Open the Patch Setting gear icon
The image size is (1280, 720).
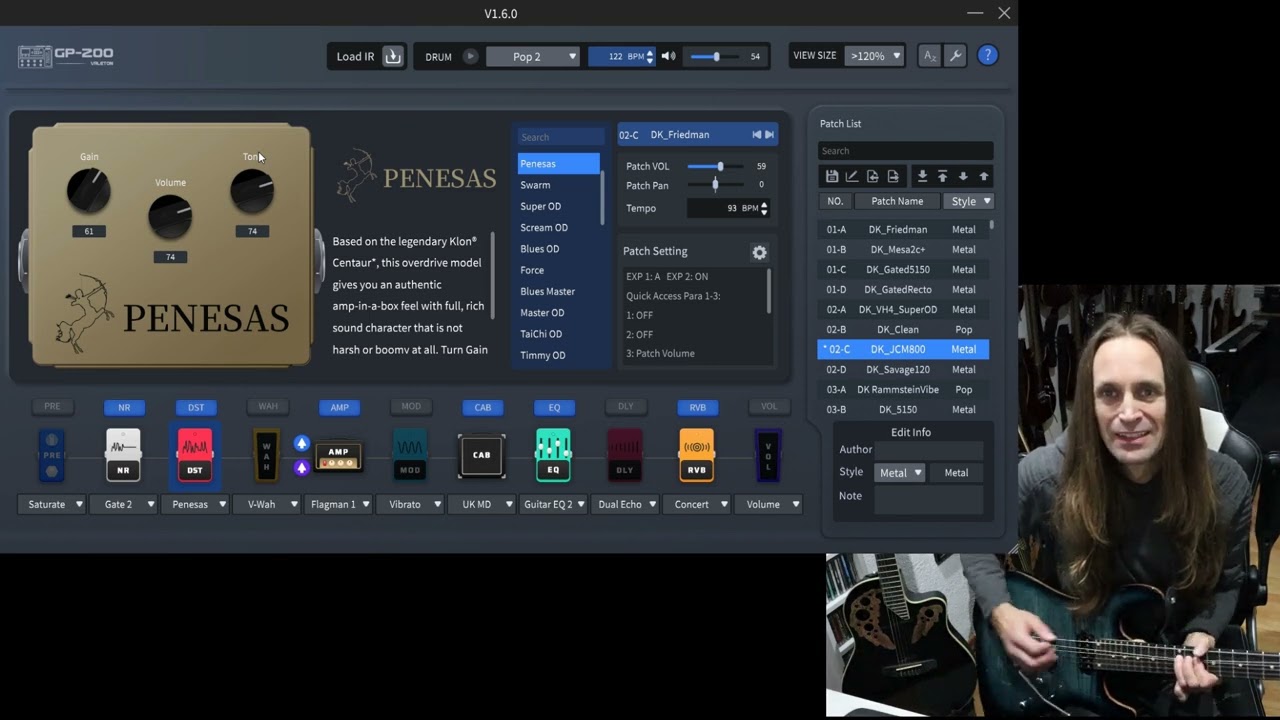tap(759, 253)
